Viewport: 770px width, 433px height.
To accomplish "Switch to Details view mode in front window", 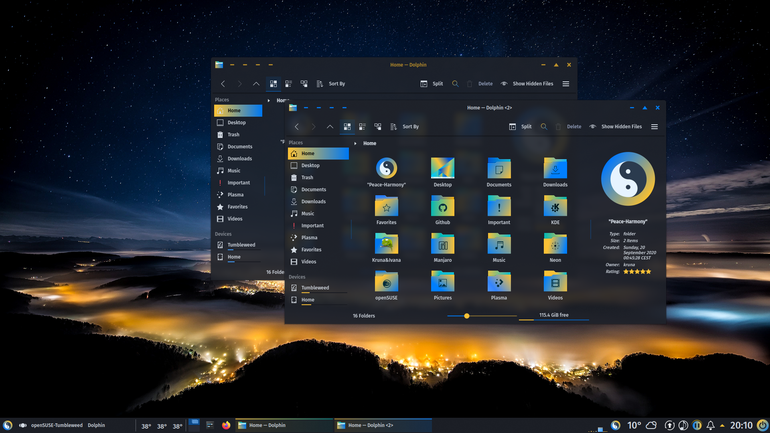I will click(x=378, y=127).
